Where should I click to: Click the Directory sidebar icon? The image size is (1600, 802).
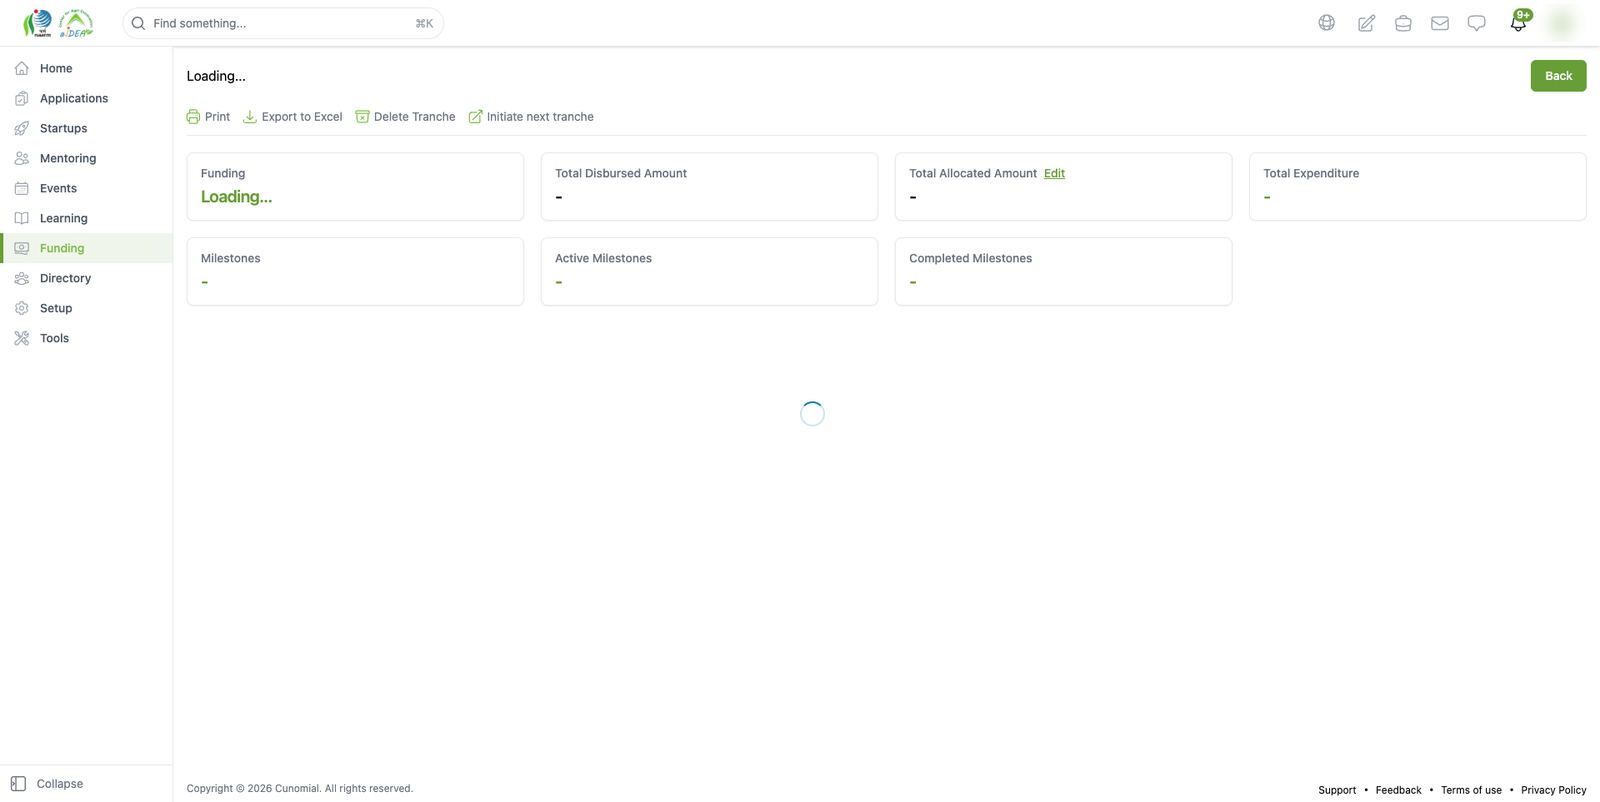(x=22, y=278)
